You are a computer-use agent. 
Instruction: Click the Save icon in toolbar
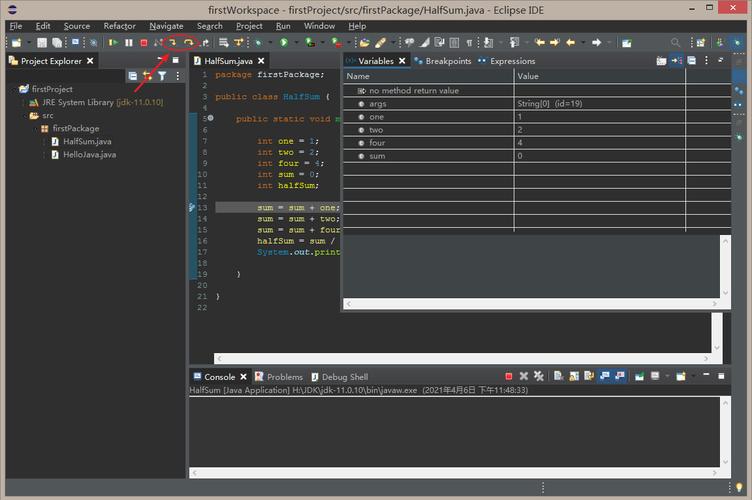click(x=42, y=43)
